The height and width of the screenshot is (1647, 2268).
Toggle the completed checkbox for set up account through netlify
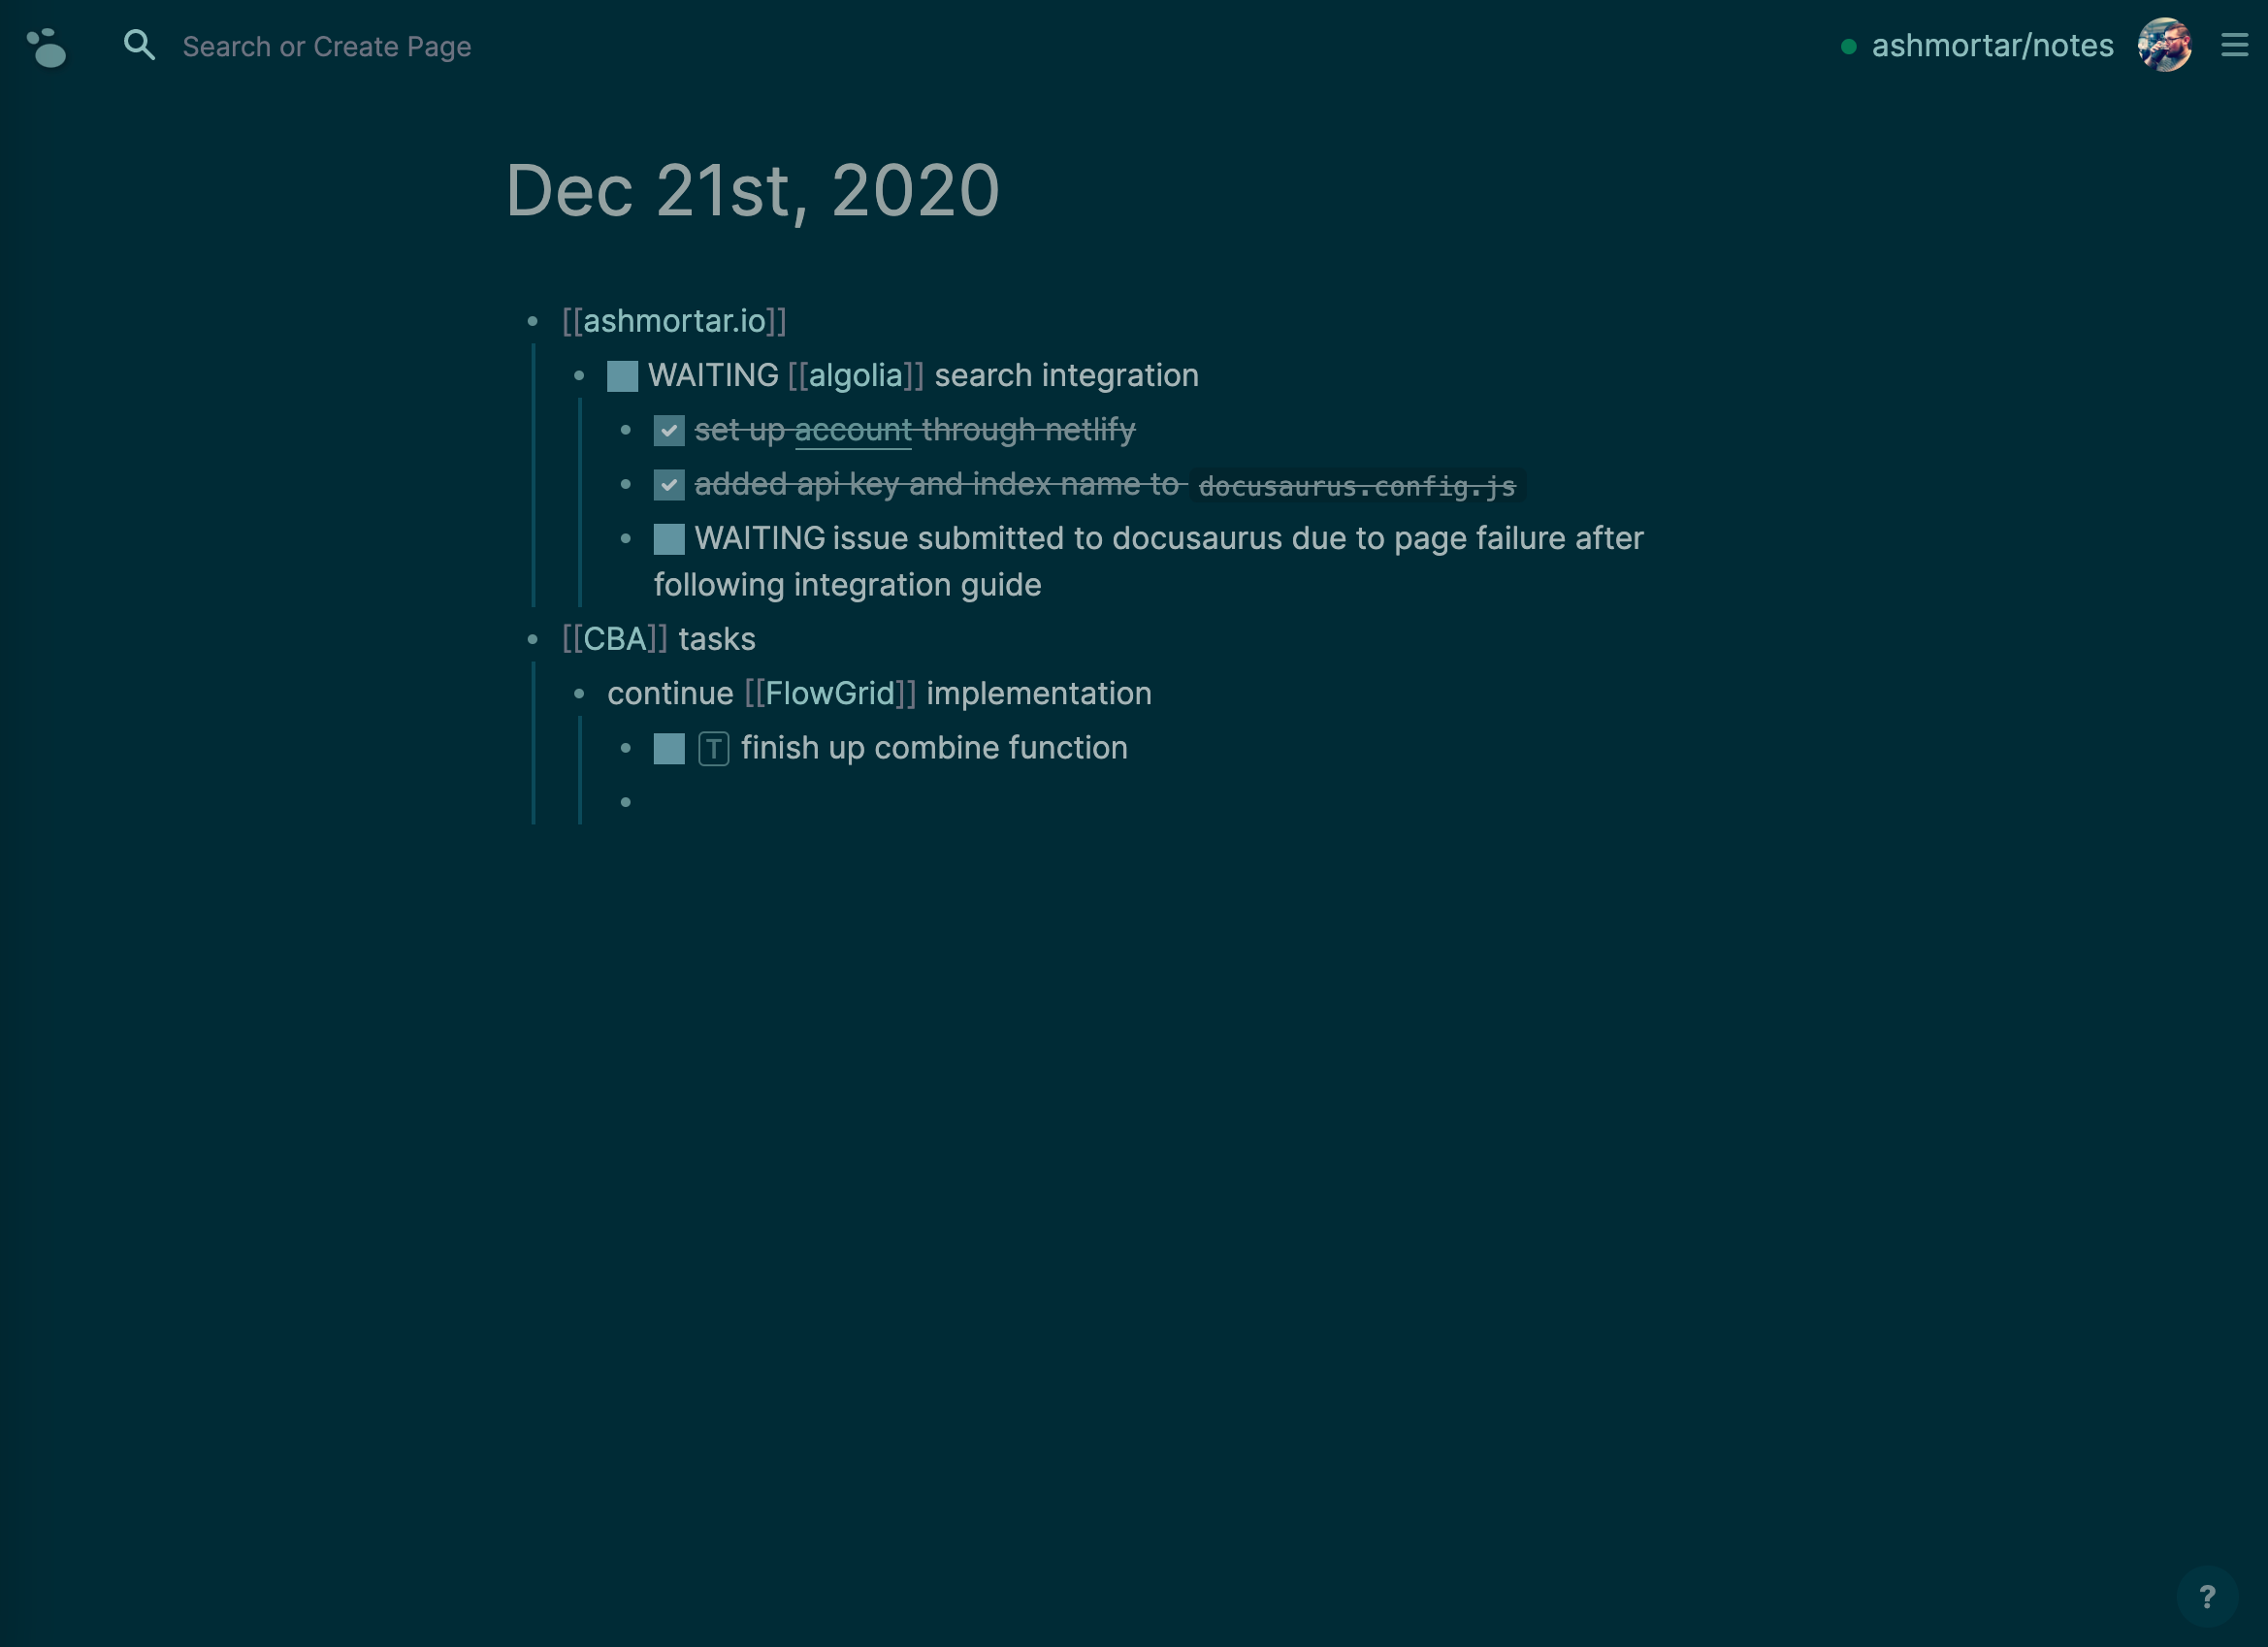tap(669, 430)
